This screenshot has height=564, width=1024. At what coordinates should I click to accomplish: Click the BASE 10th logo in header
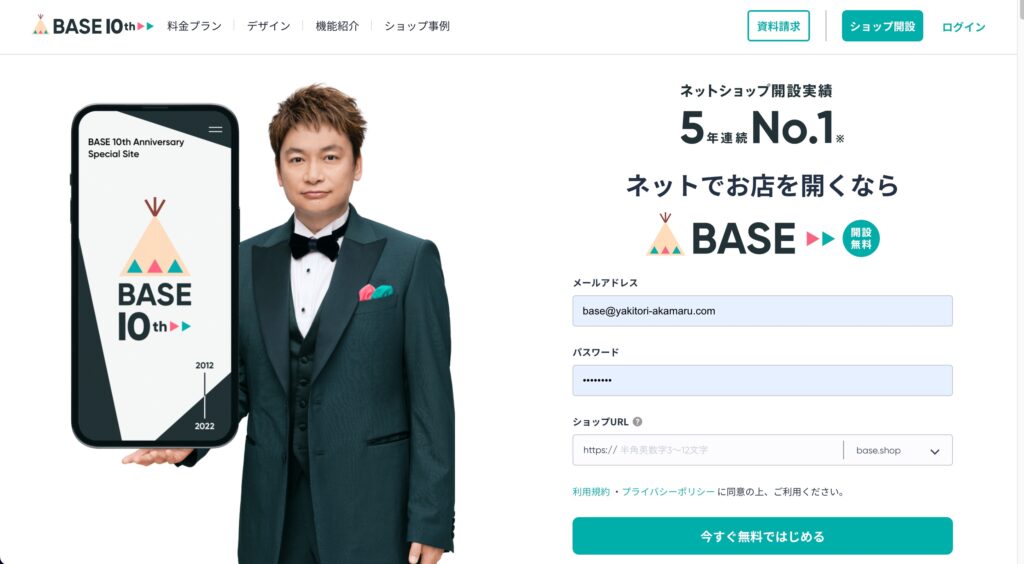pos(93,25)
